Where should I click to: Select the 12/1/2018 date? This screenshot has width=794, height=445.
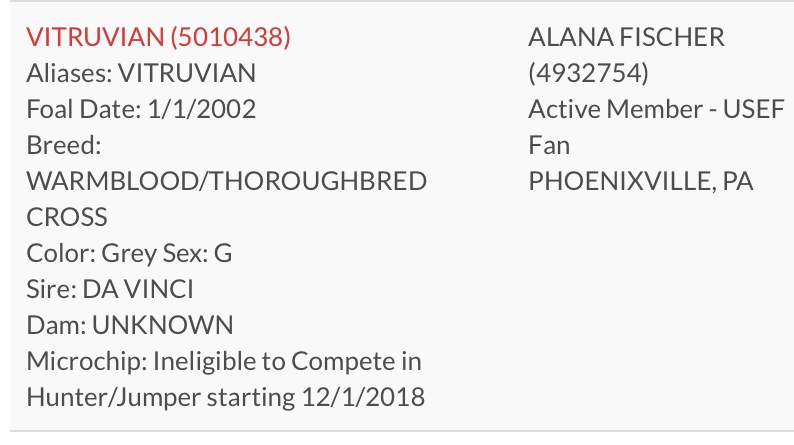363,397
